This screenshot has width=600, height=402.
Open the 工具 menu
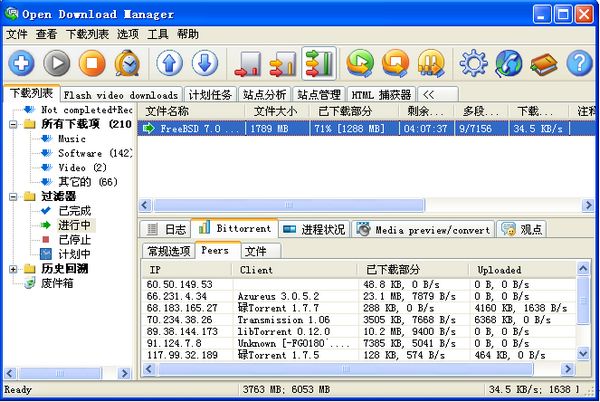pos(158,34)
